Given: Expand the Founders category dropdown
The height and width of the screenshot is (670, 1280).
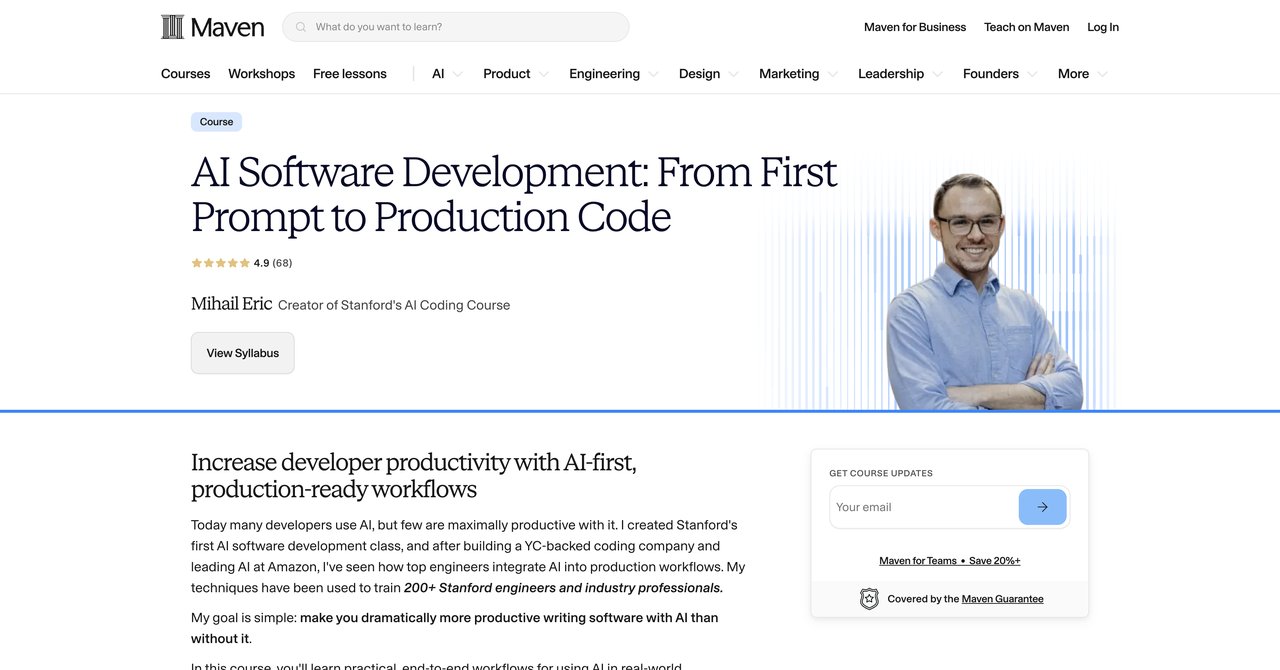Looking at the screenshot, I should click(x=1000, y=74).
